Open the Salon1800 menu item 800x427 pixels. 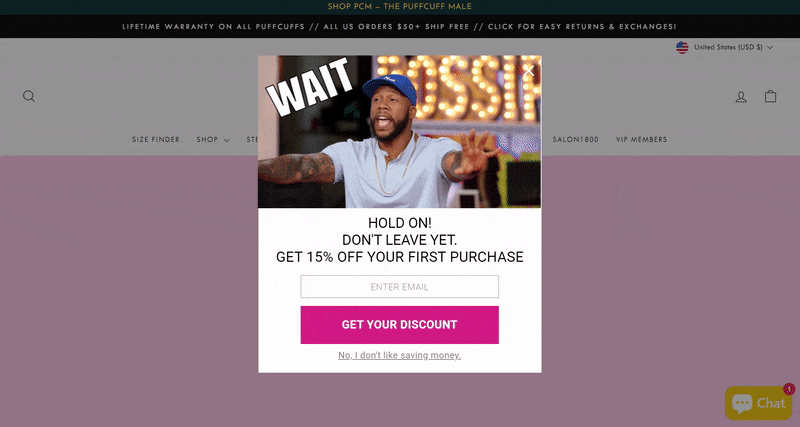click(x=576, y=139)
